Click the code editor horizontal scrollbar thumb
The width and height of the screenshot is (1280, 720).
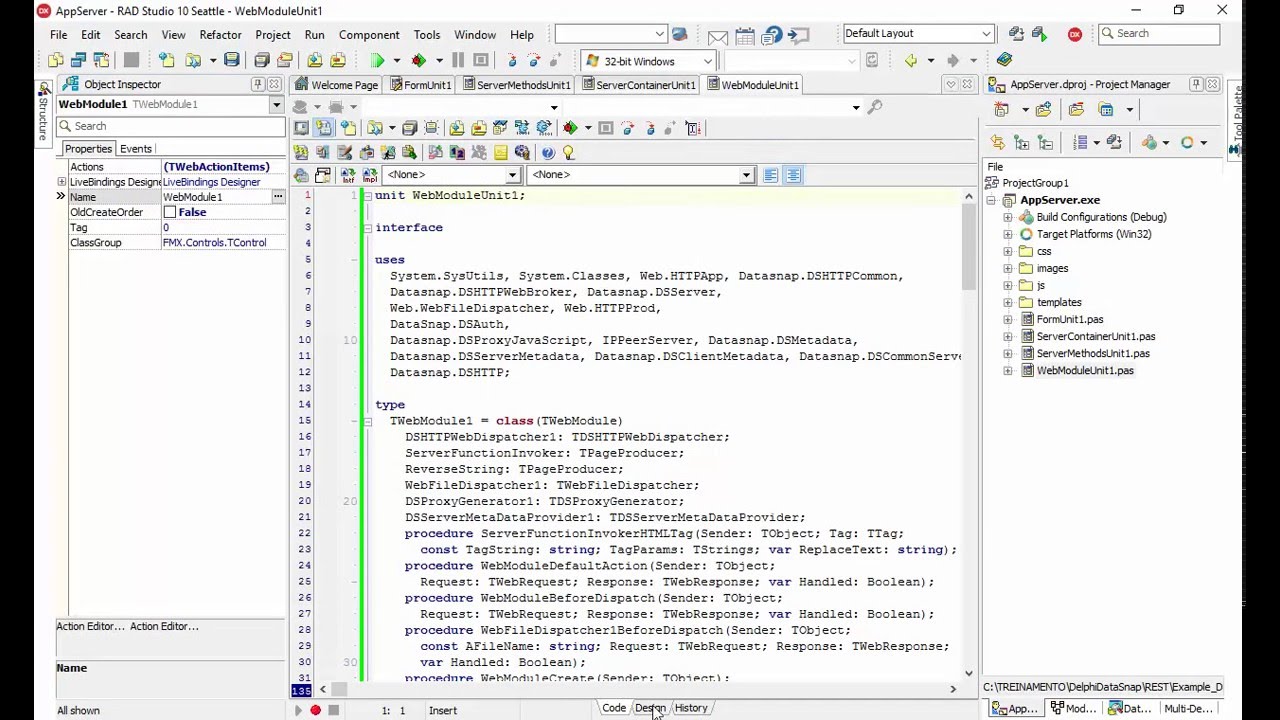340,689
